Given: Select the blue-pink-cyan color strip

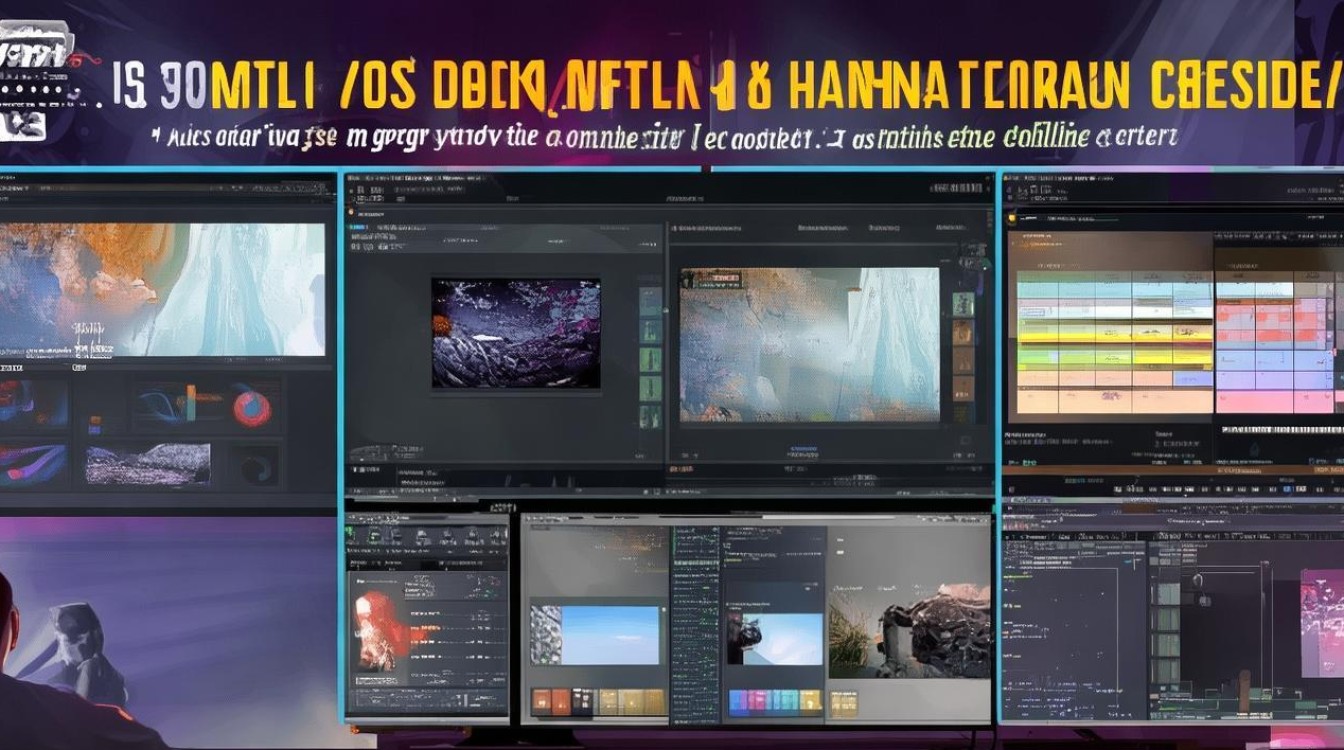Looking at the screenshot, I should coord(775,701).
